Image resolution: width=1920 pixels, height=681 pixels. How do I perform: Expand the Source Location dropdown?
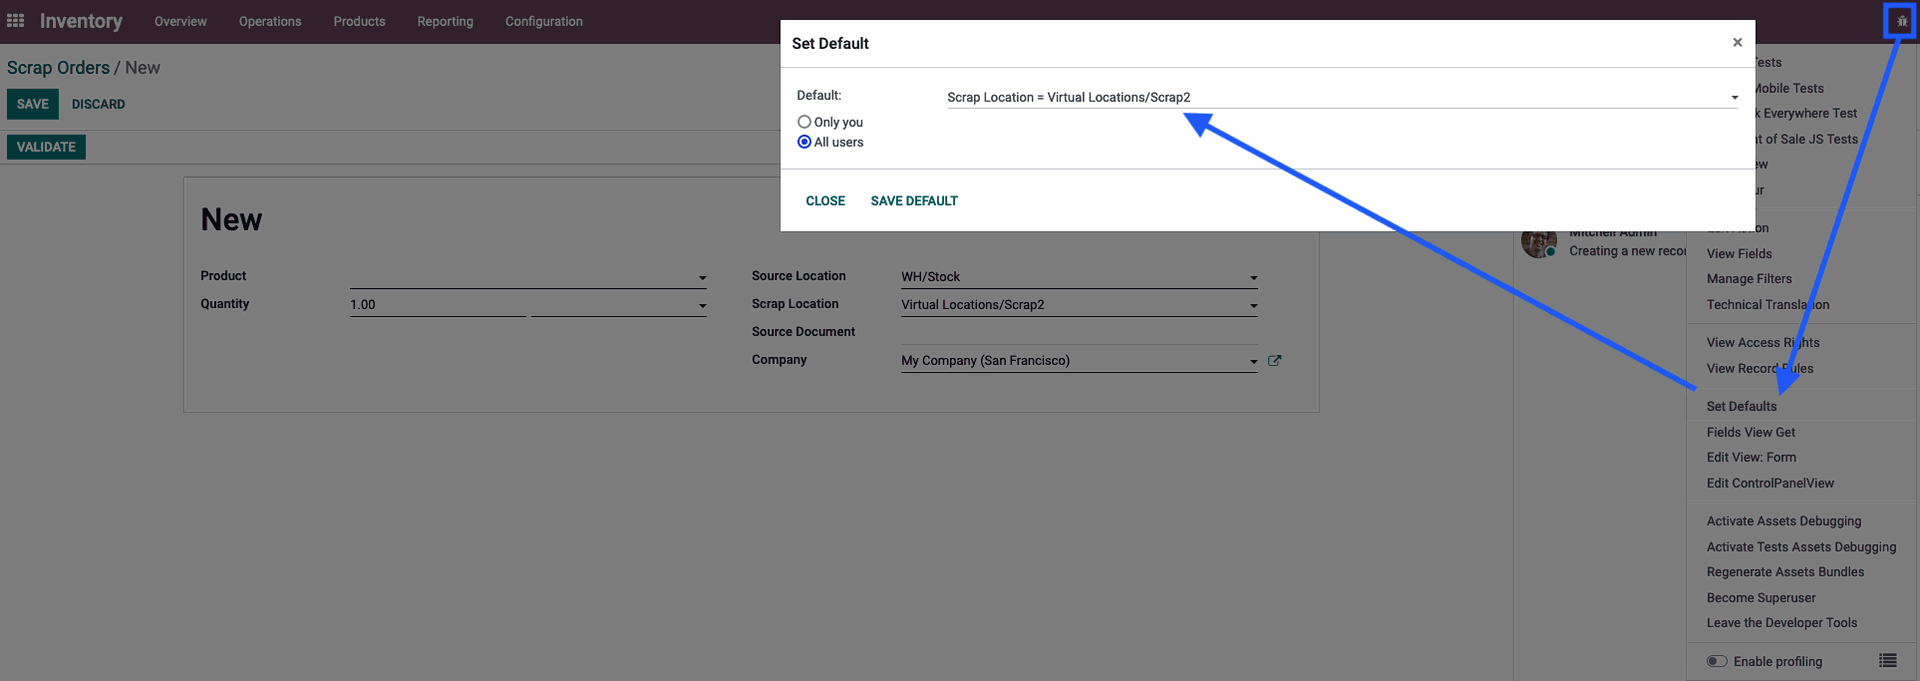pos(1253,278)
